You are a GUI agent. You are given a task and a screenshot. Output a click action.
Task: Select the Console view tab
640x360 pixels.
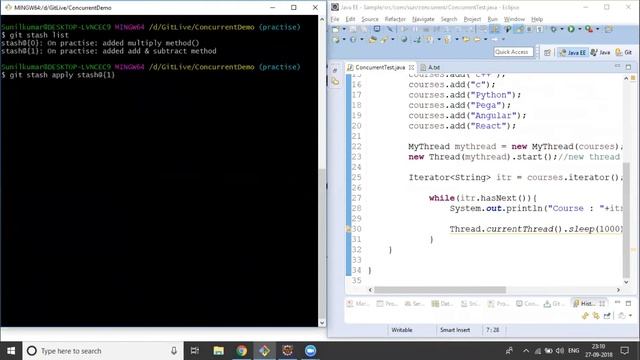(x=527, y=303)
